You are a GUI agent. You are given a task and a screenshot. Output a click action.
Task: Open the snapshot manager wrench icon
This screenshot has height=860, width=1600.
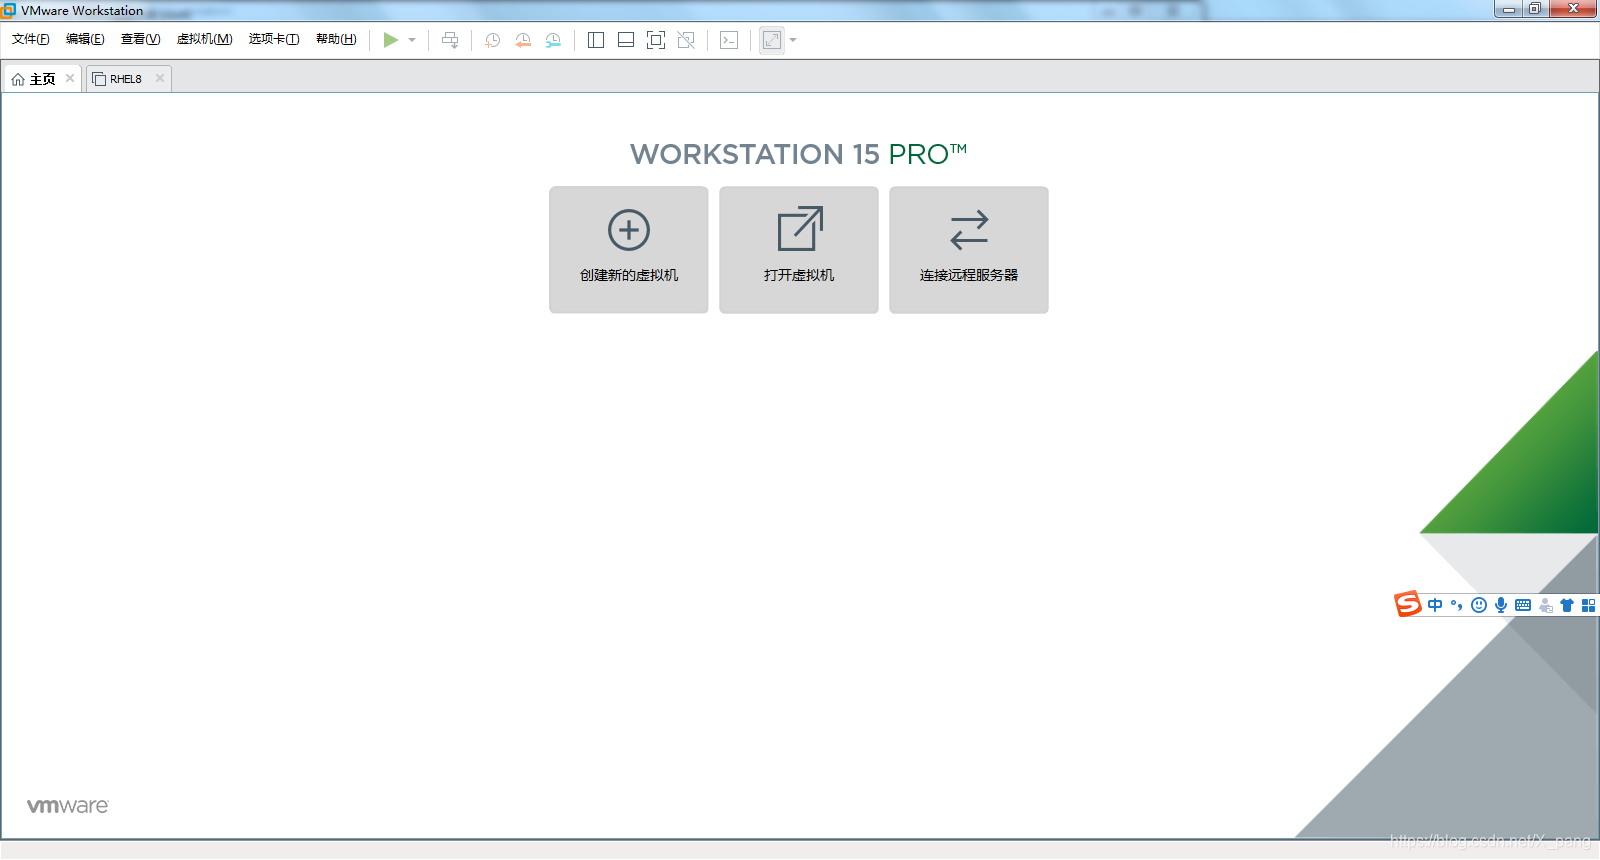[553, 40]
